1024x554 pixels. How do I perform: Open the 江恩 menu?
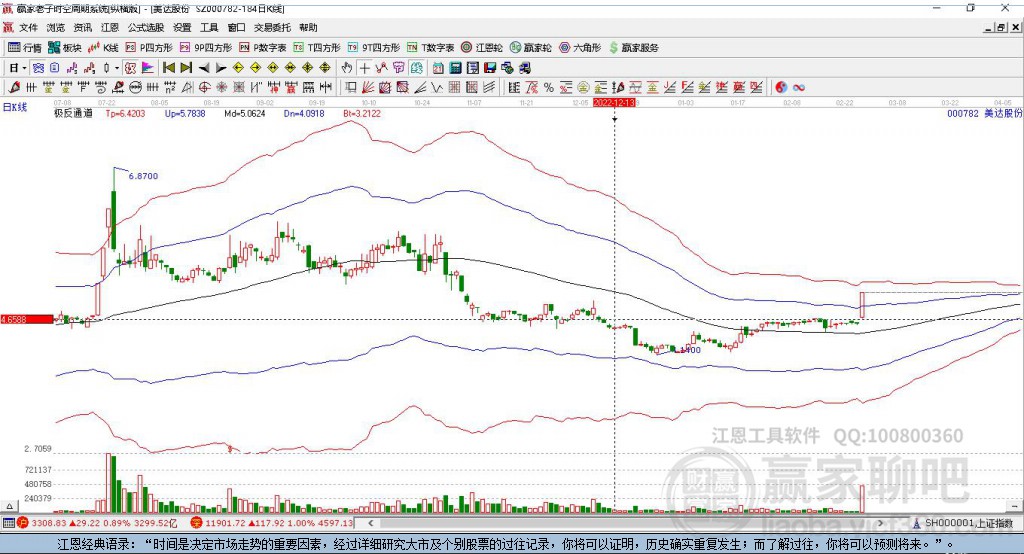110,27
